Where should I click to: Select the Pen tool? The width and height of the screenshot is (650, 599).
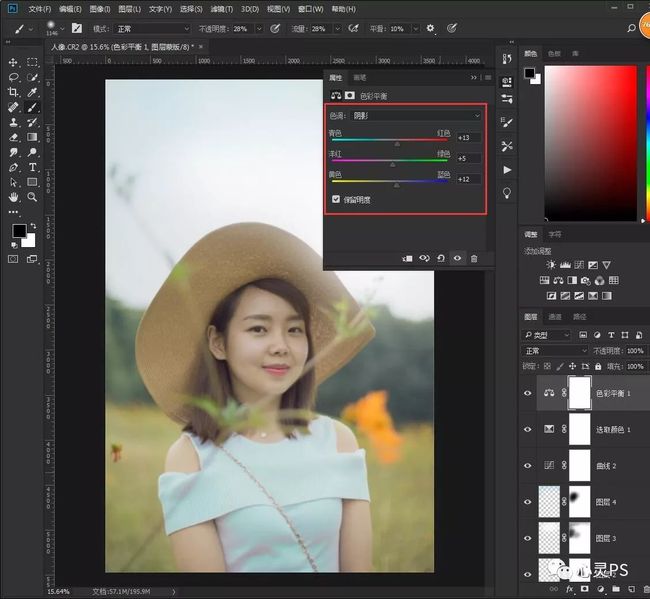pyautogui.click(x=13, y=167)
